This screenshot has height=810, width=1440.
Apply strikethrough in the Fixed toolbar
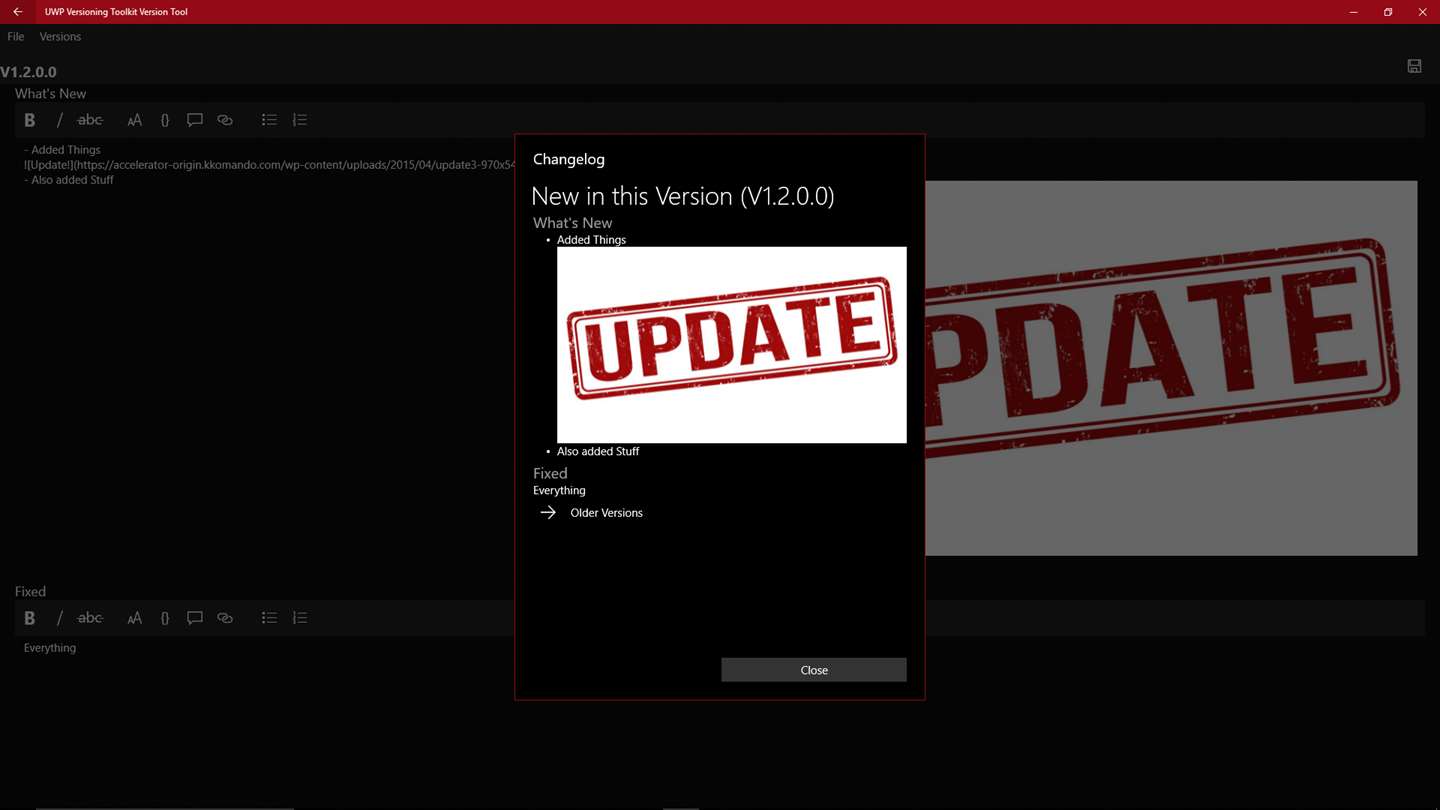point(90,618)
